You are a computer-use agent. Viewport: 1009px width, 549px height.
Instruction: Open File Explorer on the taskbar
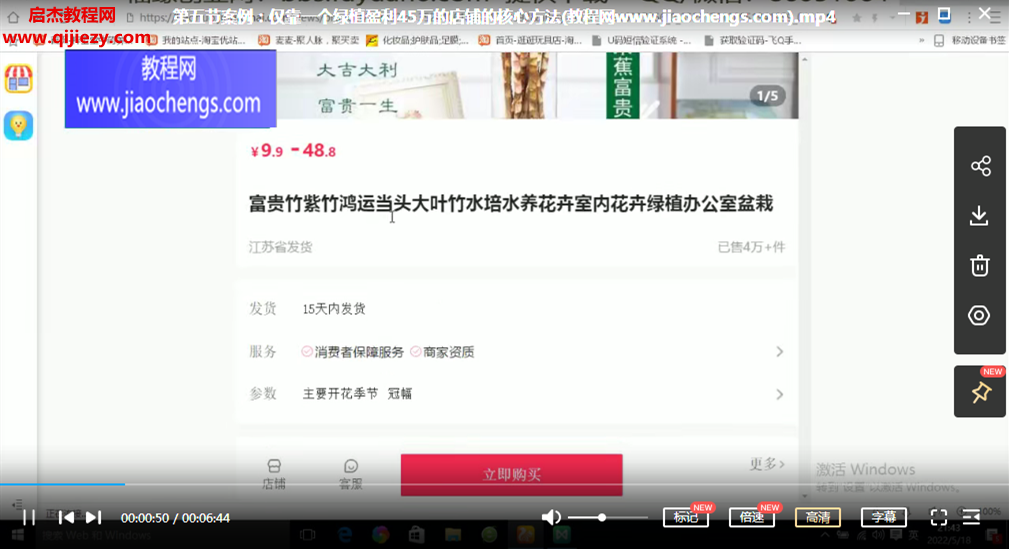point(452,534)
